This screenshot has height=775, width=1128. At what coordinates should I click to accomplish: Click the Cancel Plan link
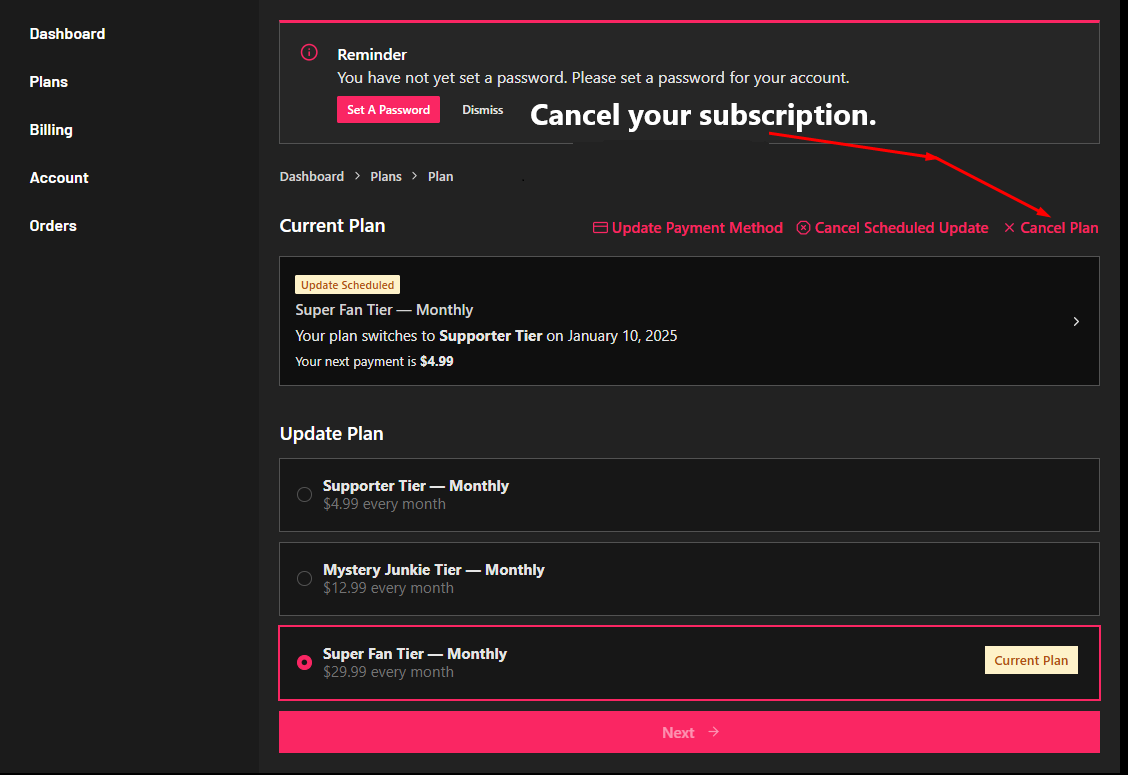tap(1051, 227)
